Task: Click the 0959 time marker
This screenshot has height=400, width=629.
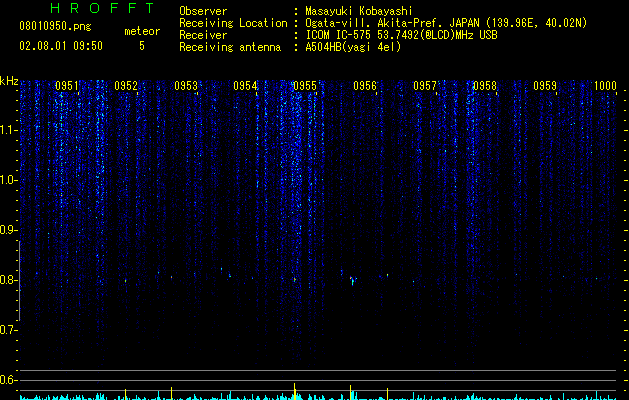Action: 545,86
